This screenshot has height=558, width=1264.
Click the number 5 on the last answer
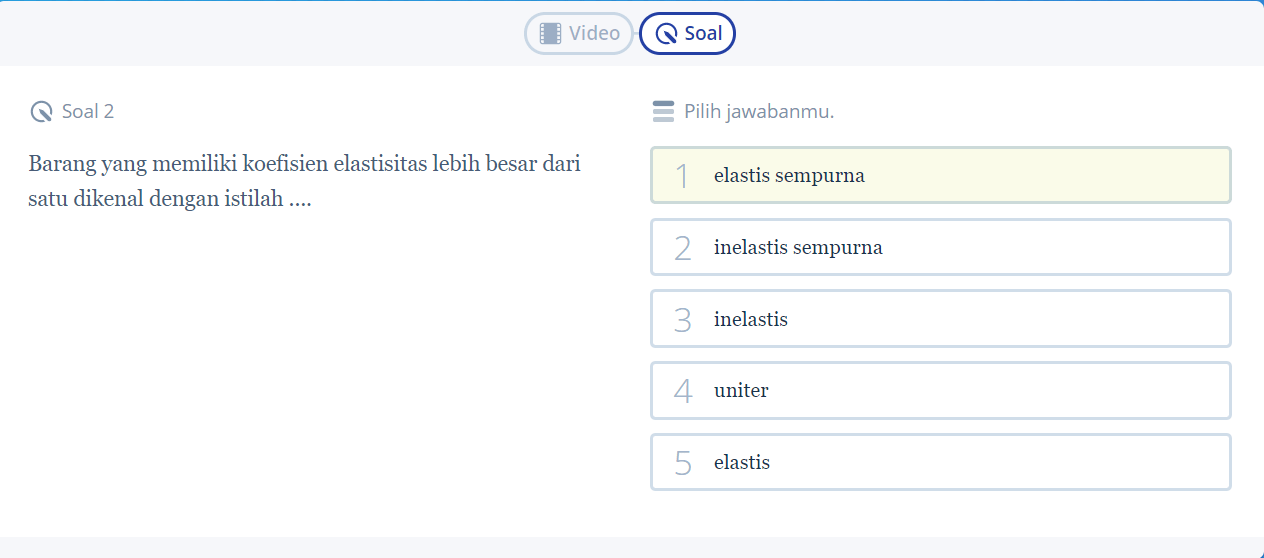click(x=683, y=463)
